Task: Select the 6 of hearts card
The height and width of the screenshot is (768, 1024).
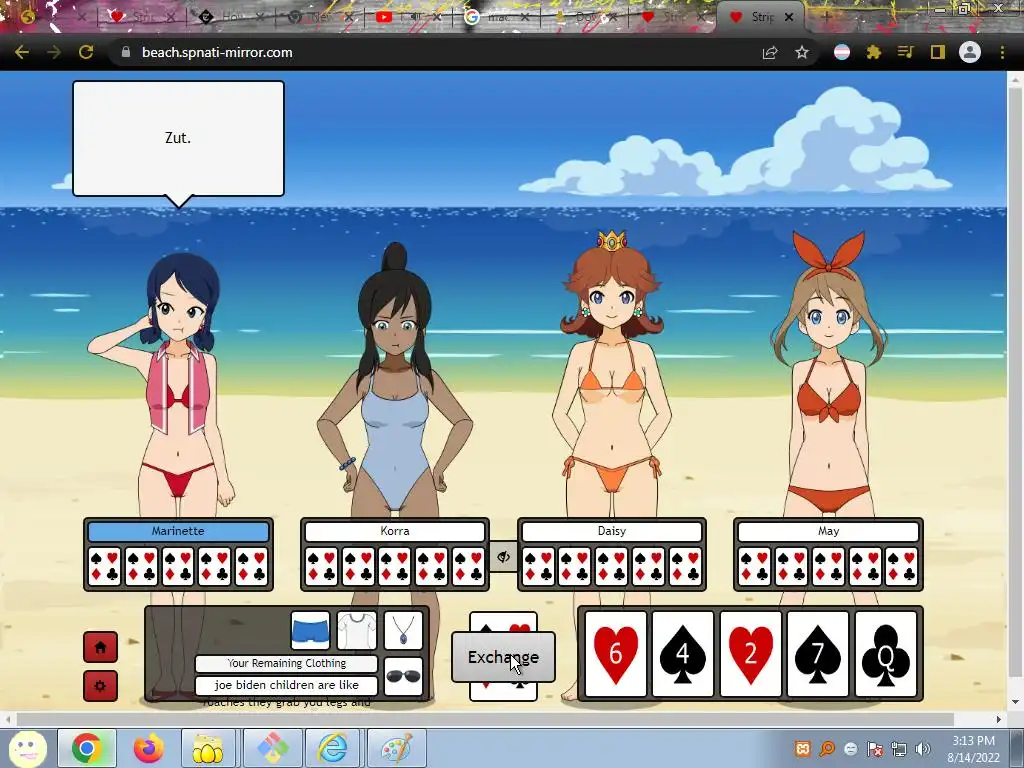Action: click(615, 654)
